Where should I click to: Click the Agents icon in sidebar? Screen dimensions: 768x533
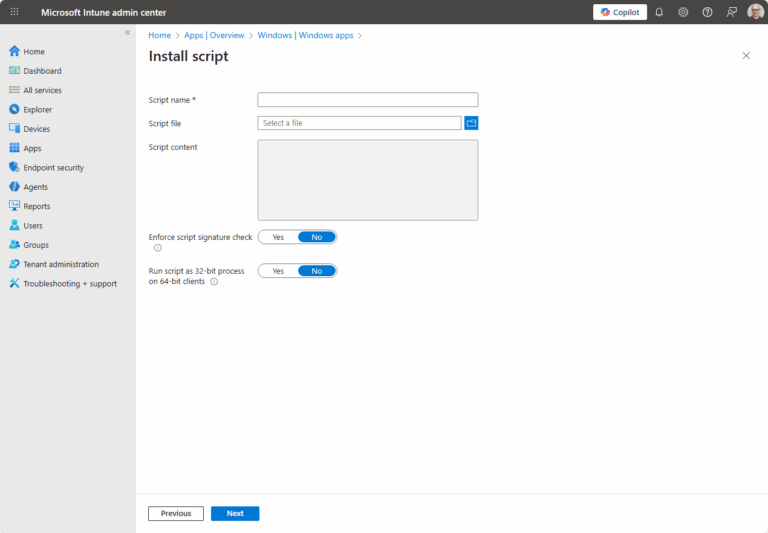coord(14,187)
